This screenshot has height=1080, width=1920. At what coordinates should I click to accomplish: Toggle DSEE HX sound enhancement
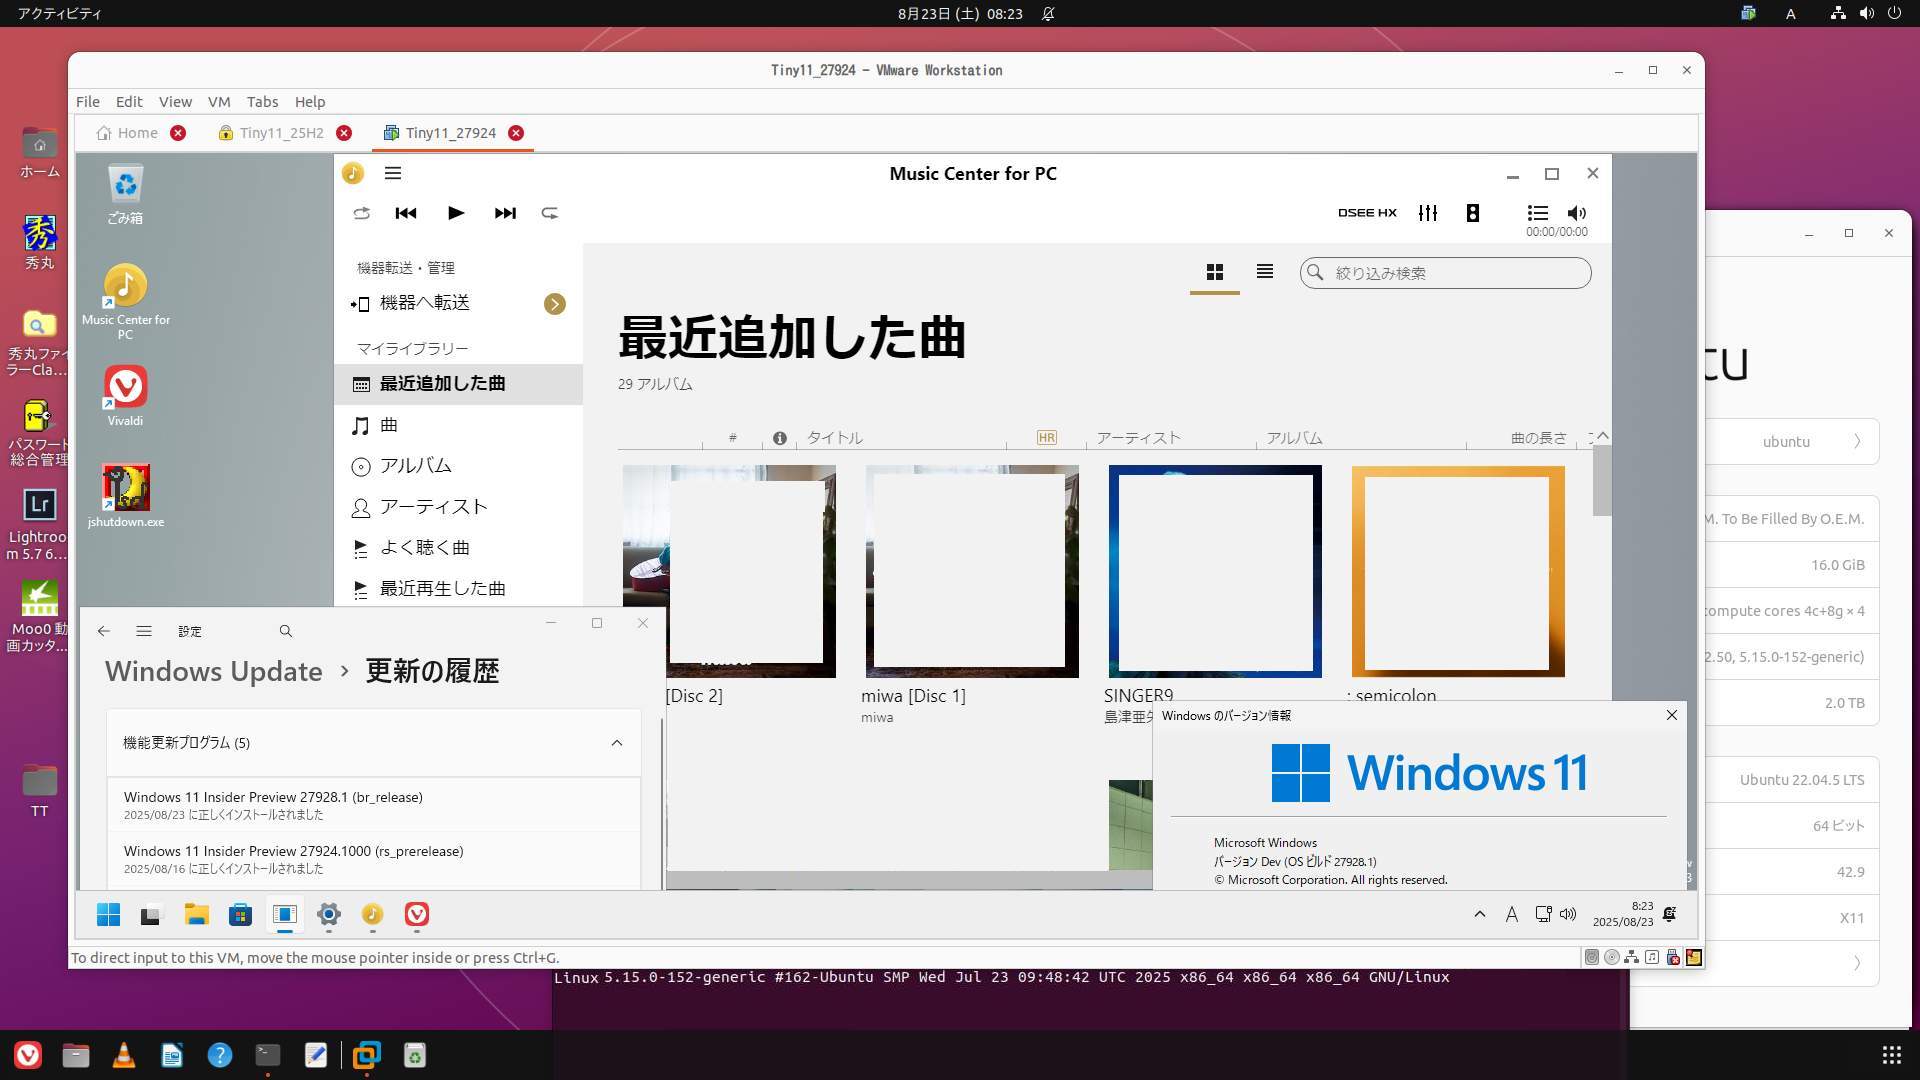coord(1367,213)
